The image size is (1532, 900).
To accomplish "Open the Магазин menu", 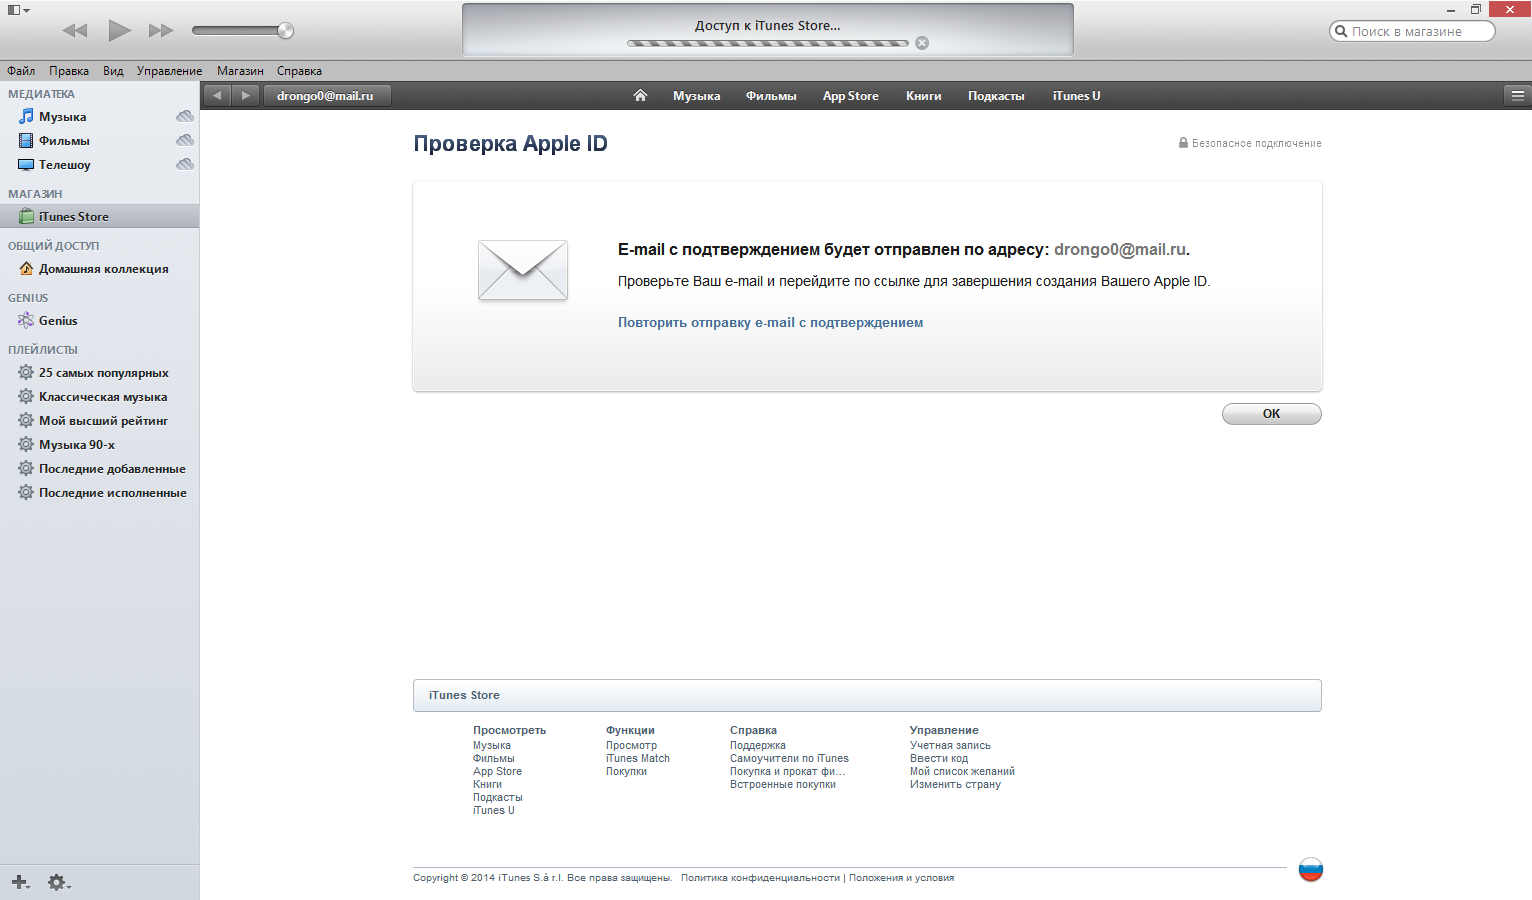I will coord(240,71).
